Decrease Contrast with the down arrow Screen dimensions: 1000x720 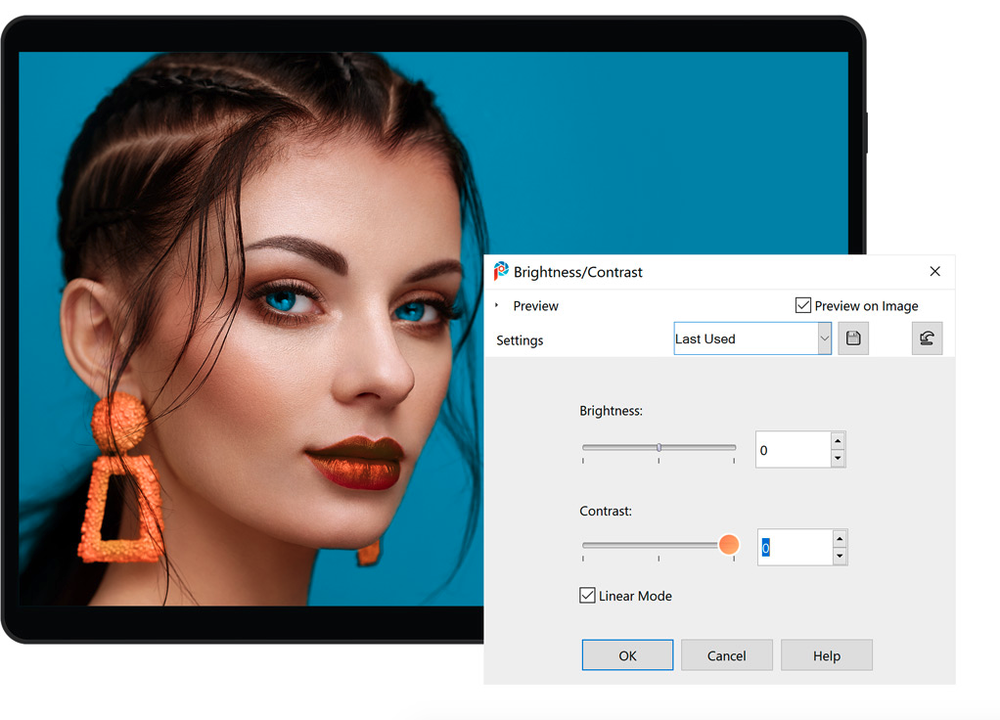click(x=839, y=556)
